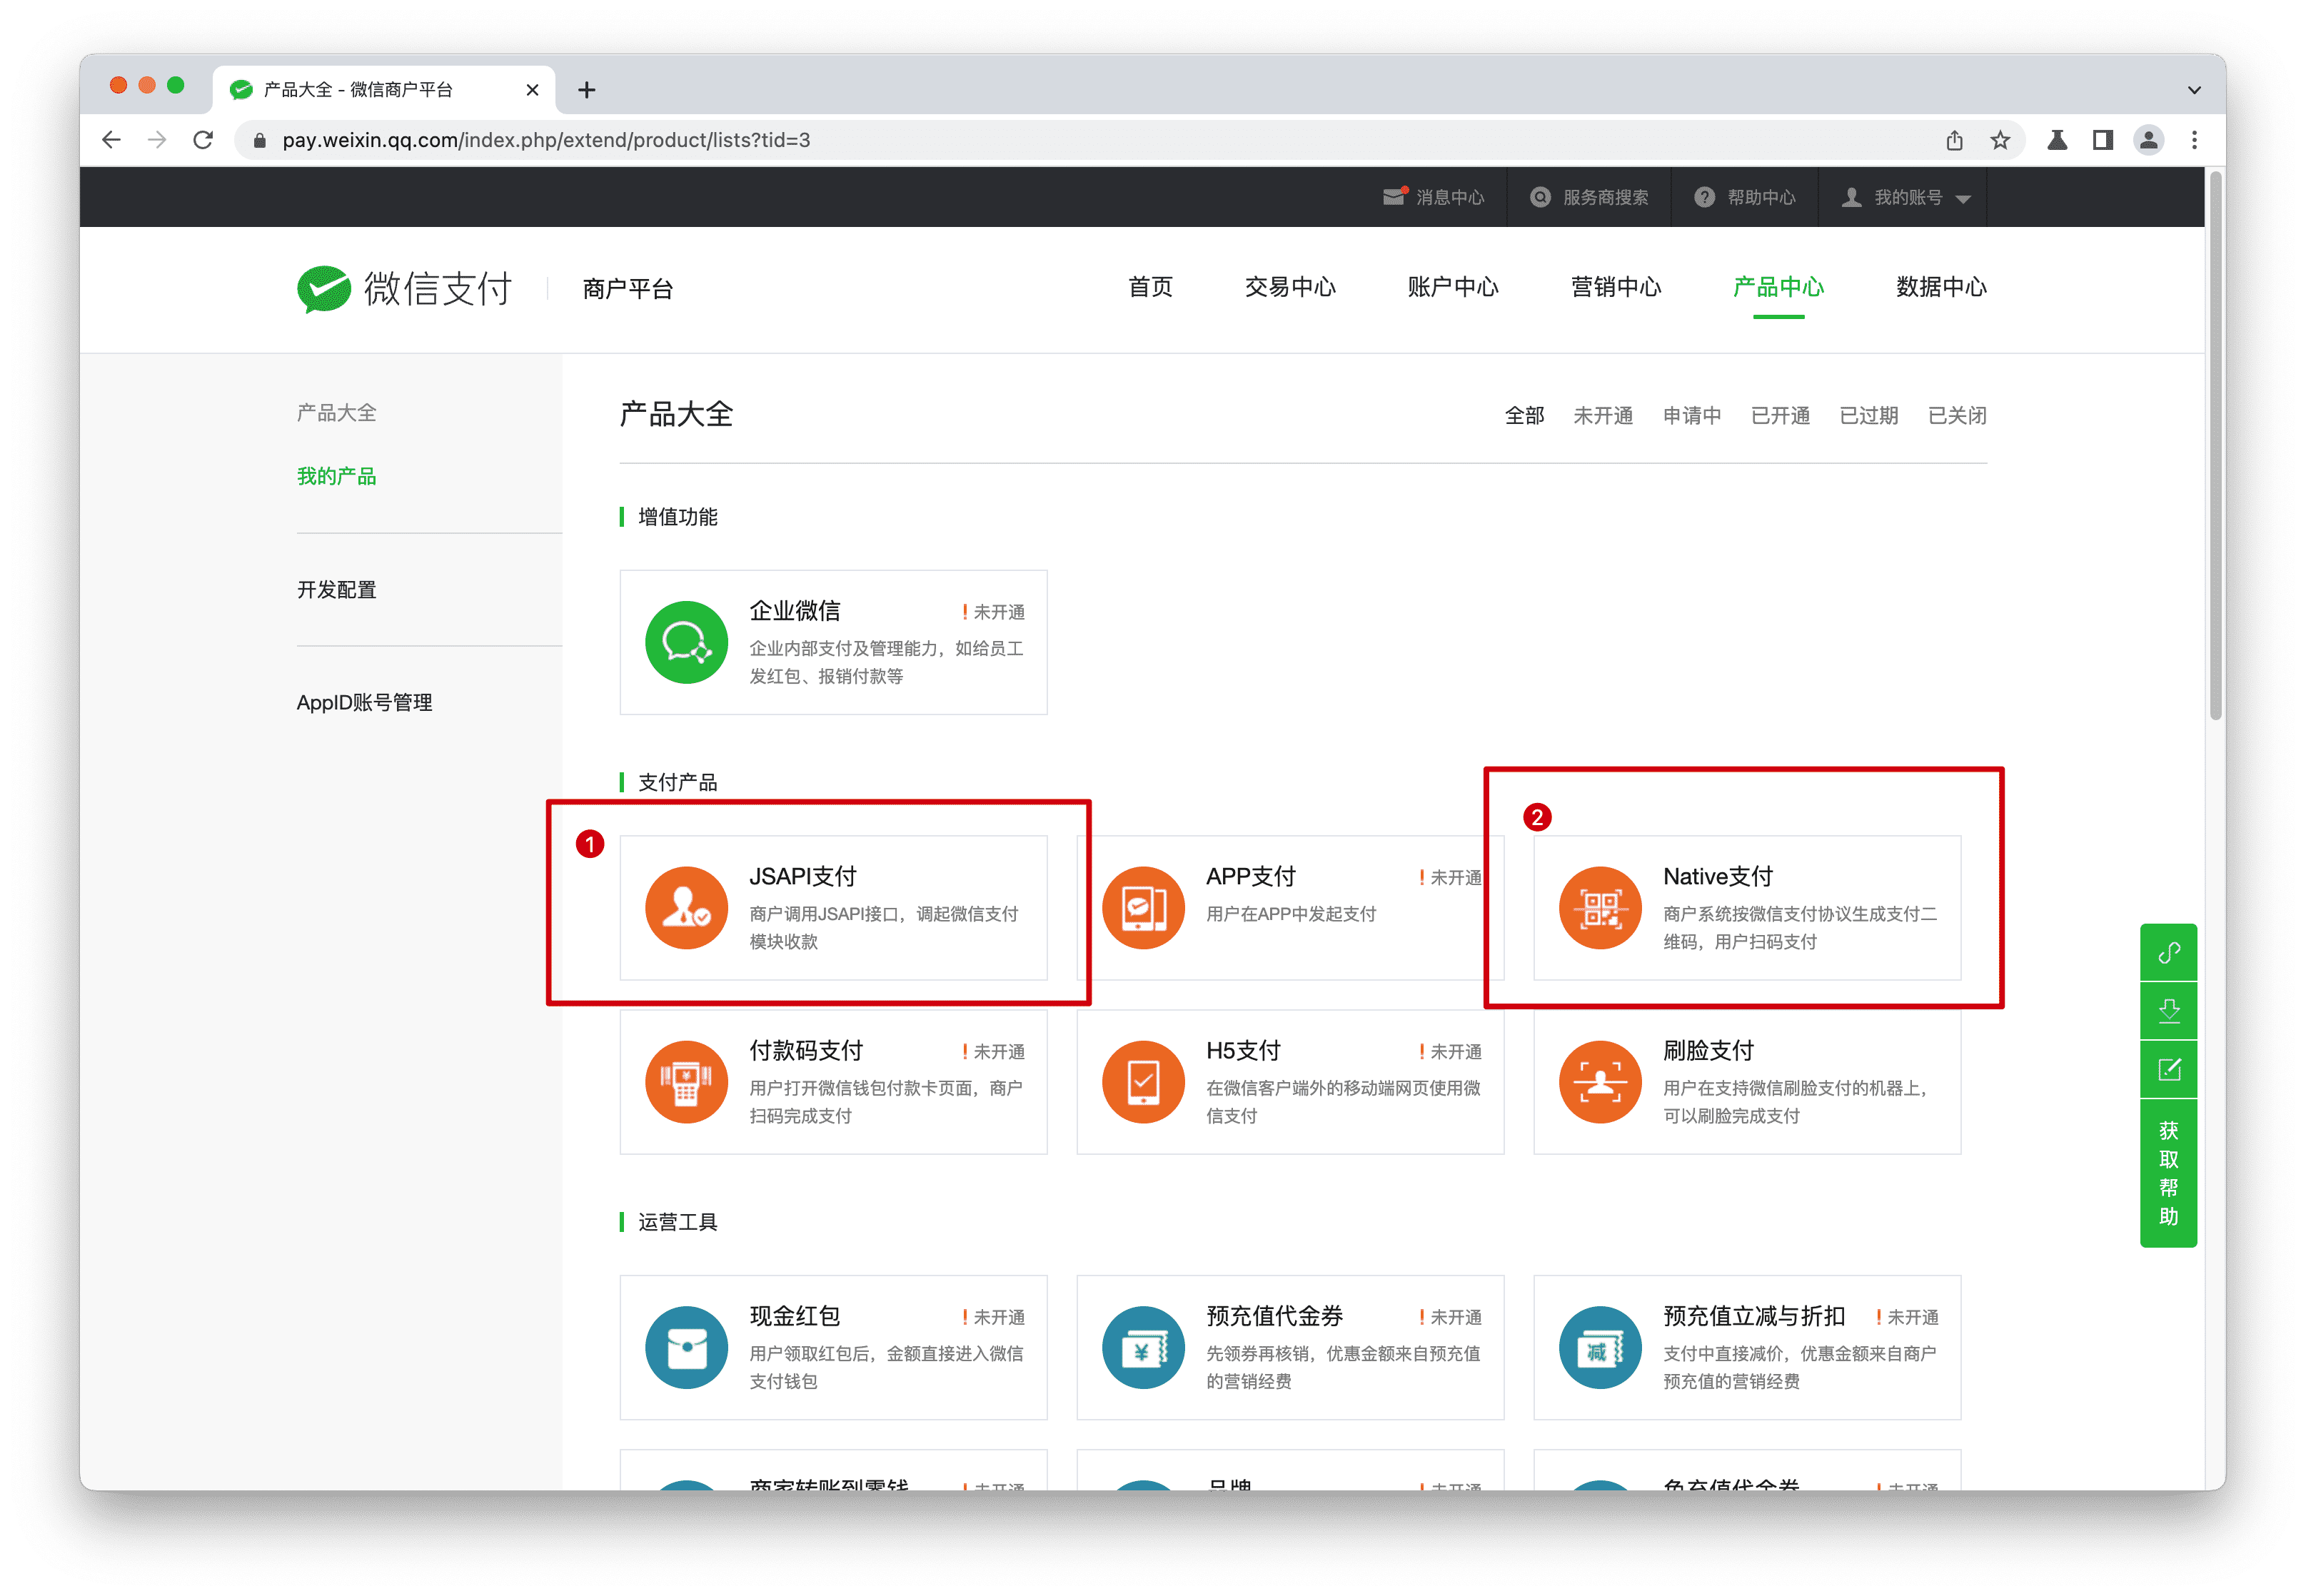
Task: Switch to the 数据中心 menu item
Action: [1939, 288]
